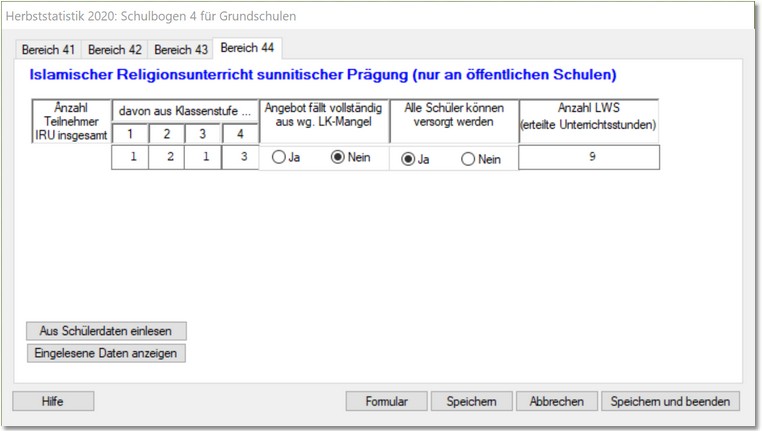Click Speichern und beenden
The height and width of the screenshot is (433, 762).
[670, 401]
